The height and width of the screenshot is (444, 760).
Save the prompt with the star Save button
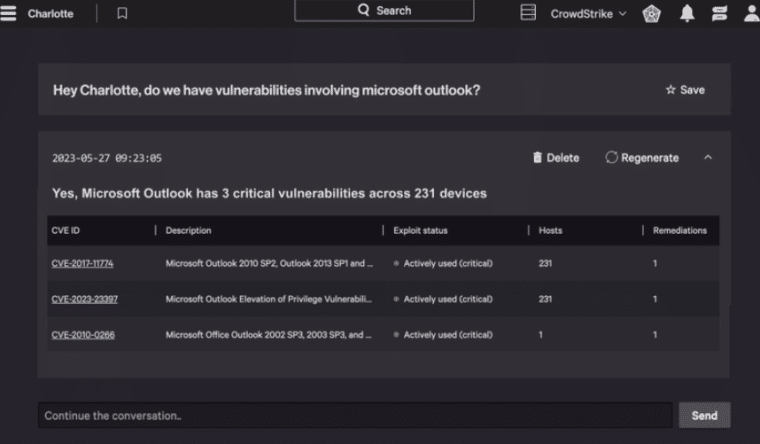click(685, 90)
